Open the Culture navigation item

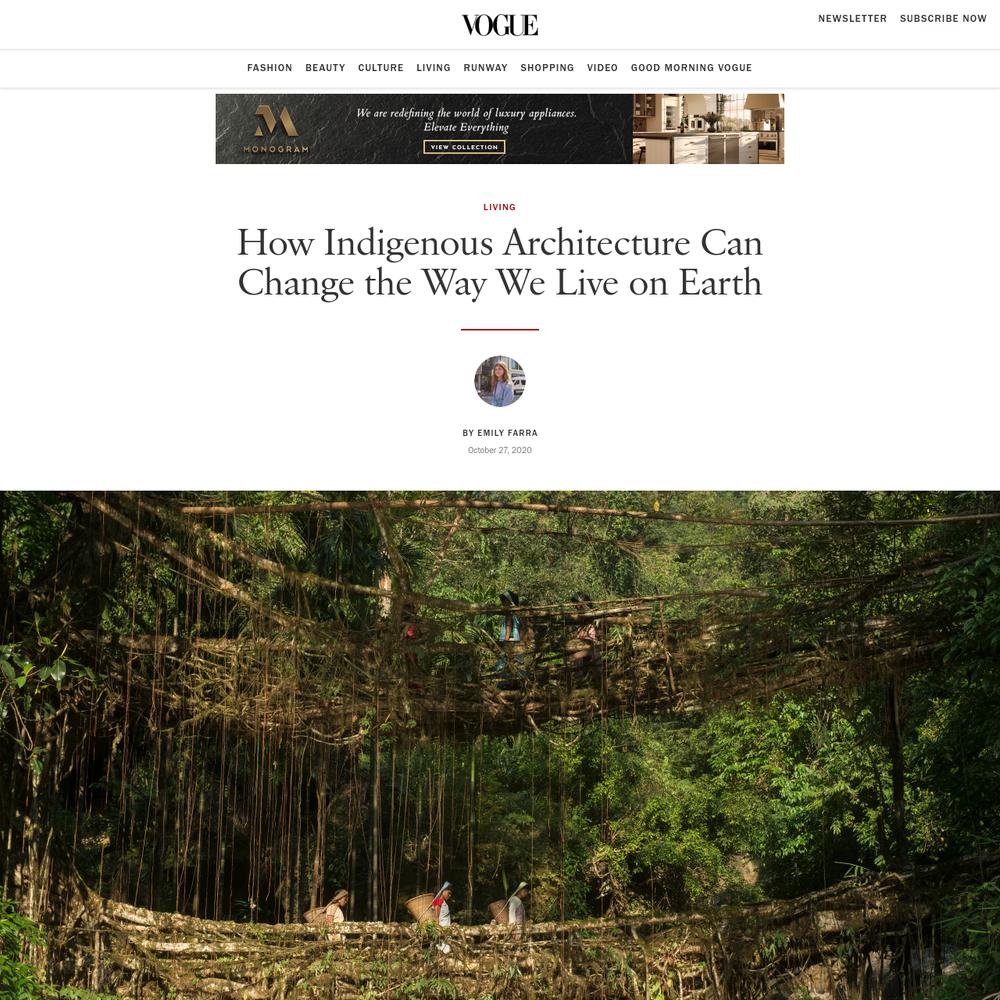pos(381,68)
